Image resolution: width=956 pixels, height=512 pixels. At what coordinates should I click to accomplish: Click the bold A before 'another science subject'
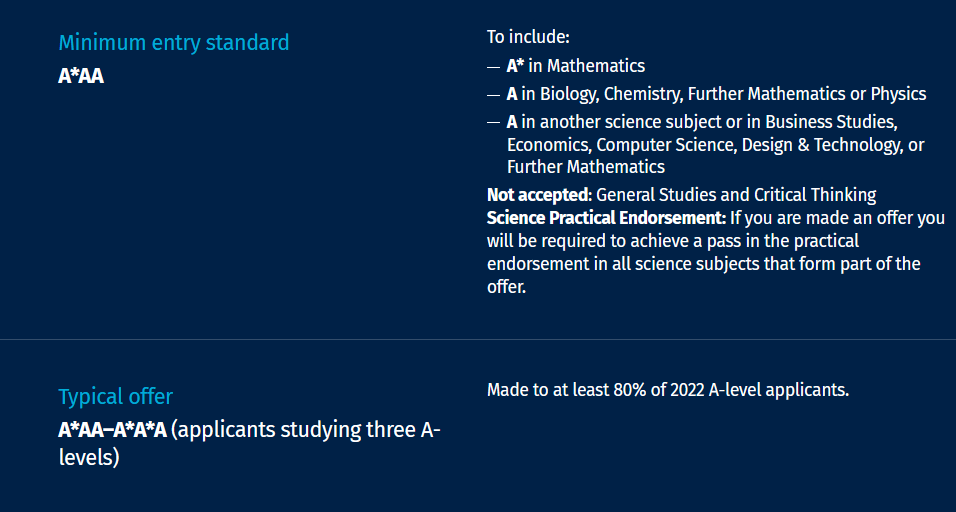(x=512, y=123)
